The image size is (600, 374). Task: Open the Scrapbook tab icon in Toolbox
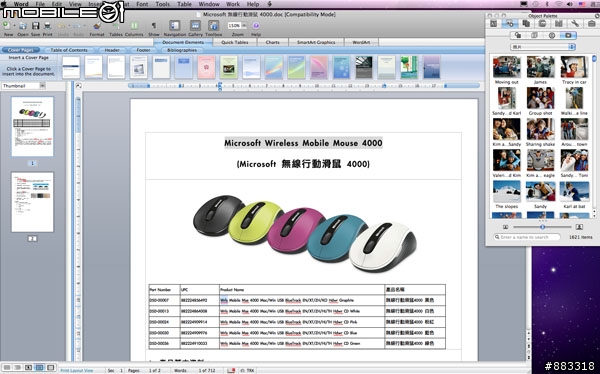542,24
